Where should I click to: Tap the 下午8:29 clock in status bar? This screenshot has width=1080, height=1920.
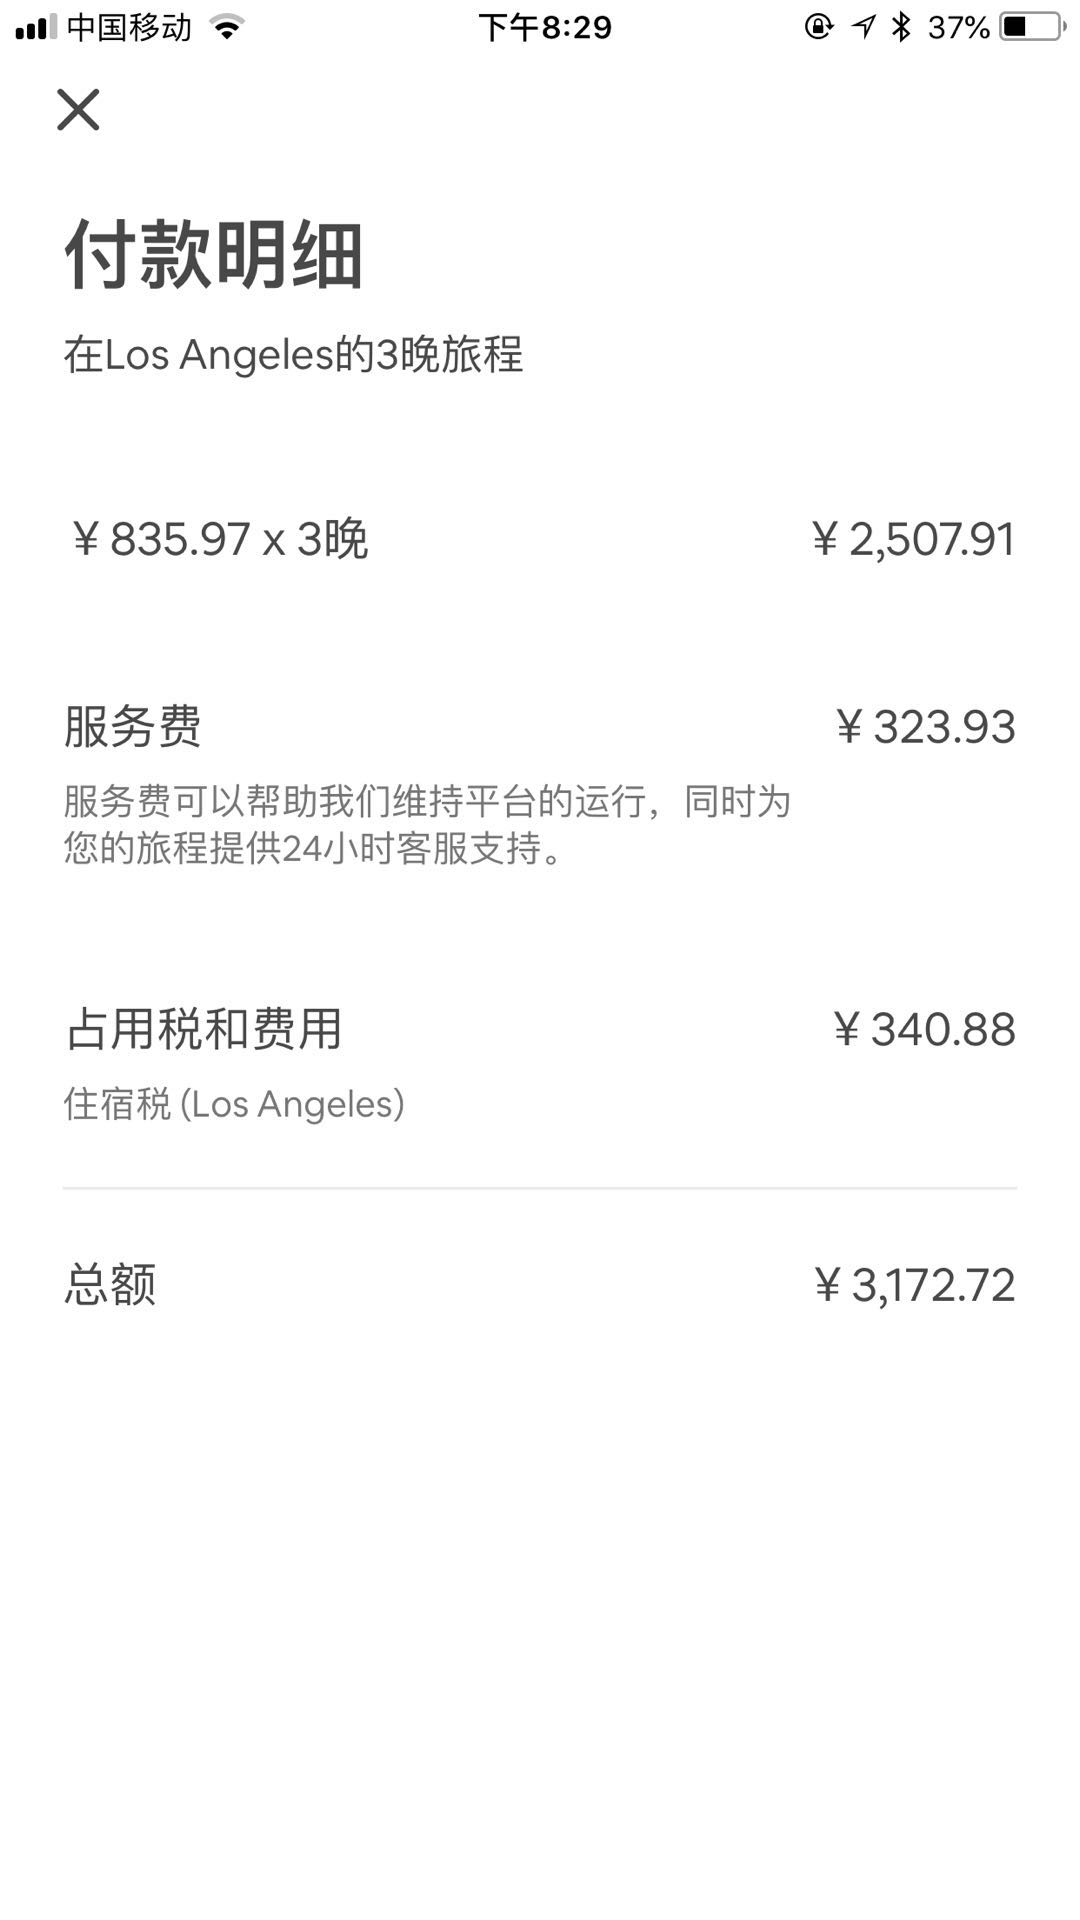pos(545,27)
